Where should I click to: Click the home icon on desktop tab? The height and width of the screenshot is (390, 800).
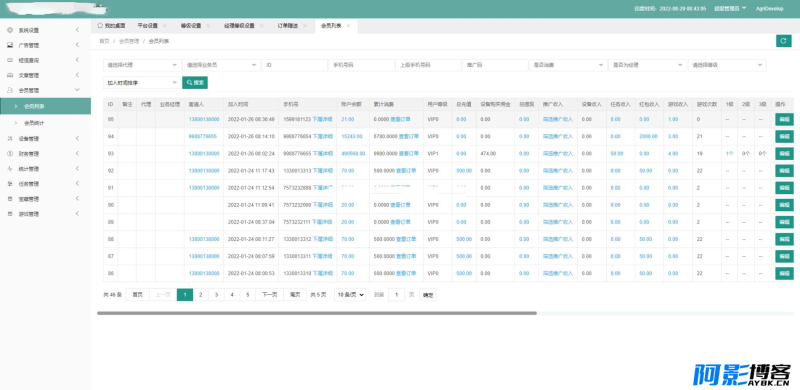click(x=100, y=25)
